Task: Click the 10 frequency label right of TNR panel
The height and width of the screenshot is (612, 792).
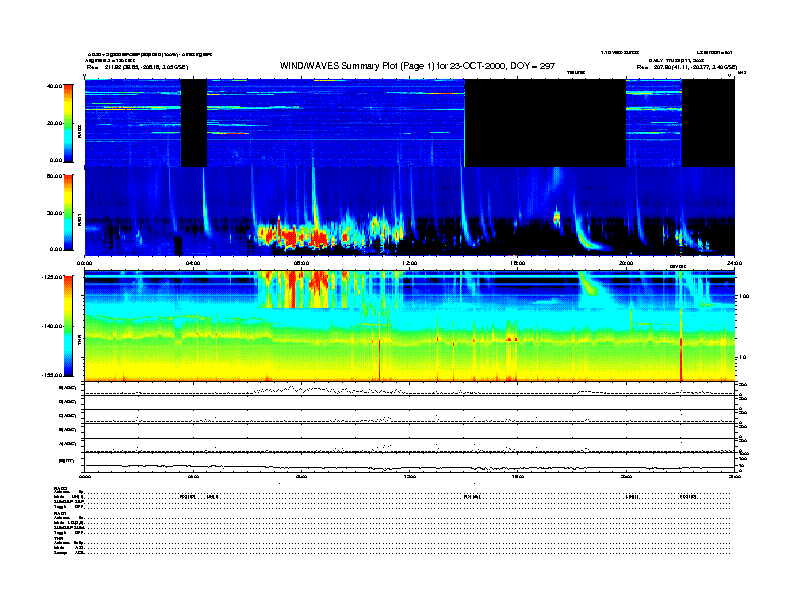Action: [743, 358]
